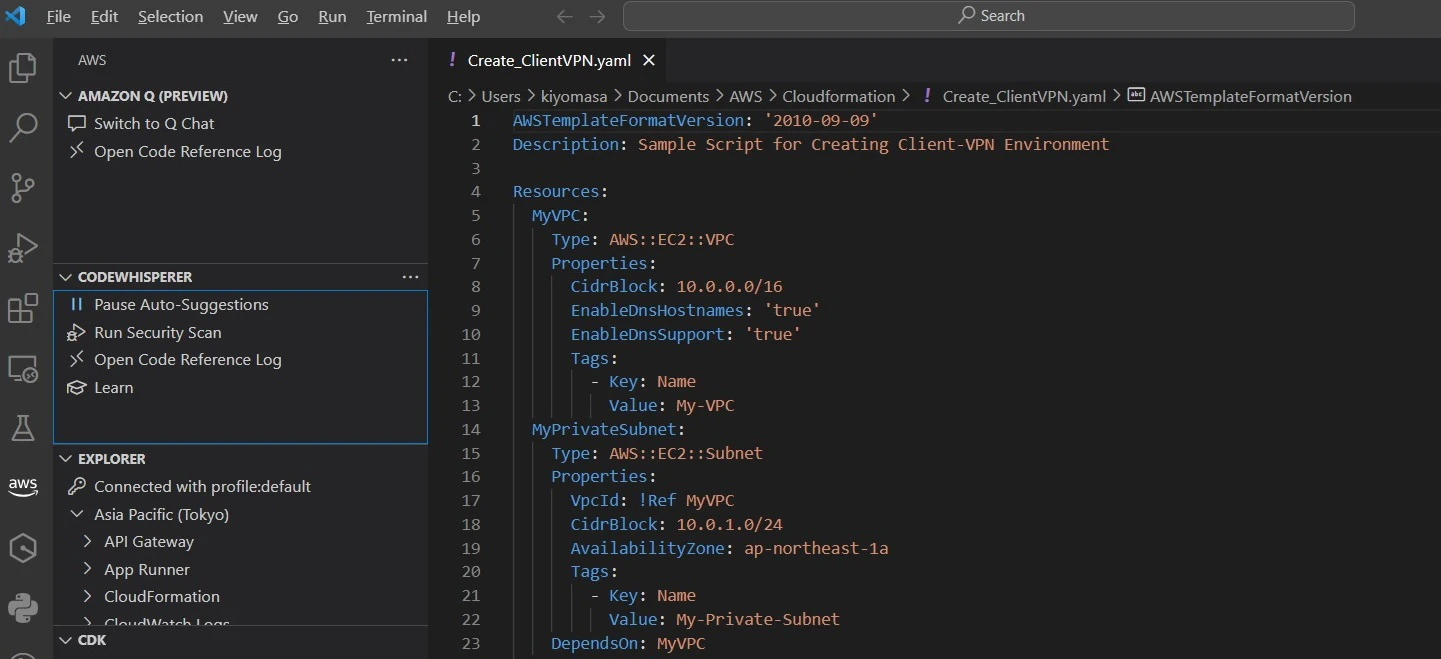Image resolution: width=1441 pixels, height=659 pixels.
Task: Click the Search command center box
Action: tap(988, 16)
